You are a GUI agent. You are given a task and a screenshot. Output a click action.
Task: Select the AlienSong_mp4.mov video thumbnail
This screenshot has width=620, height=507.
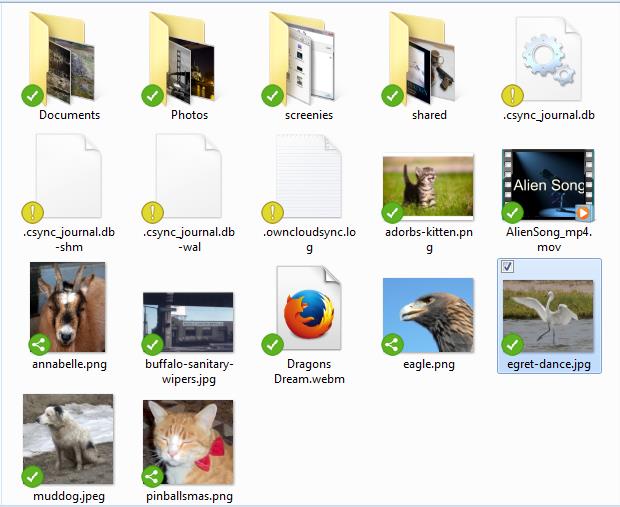coord(547,186)
